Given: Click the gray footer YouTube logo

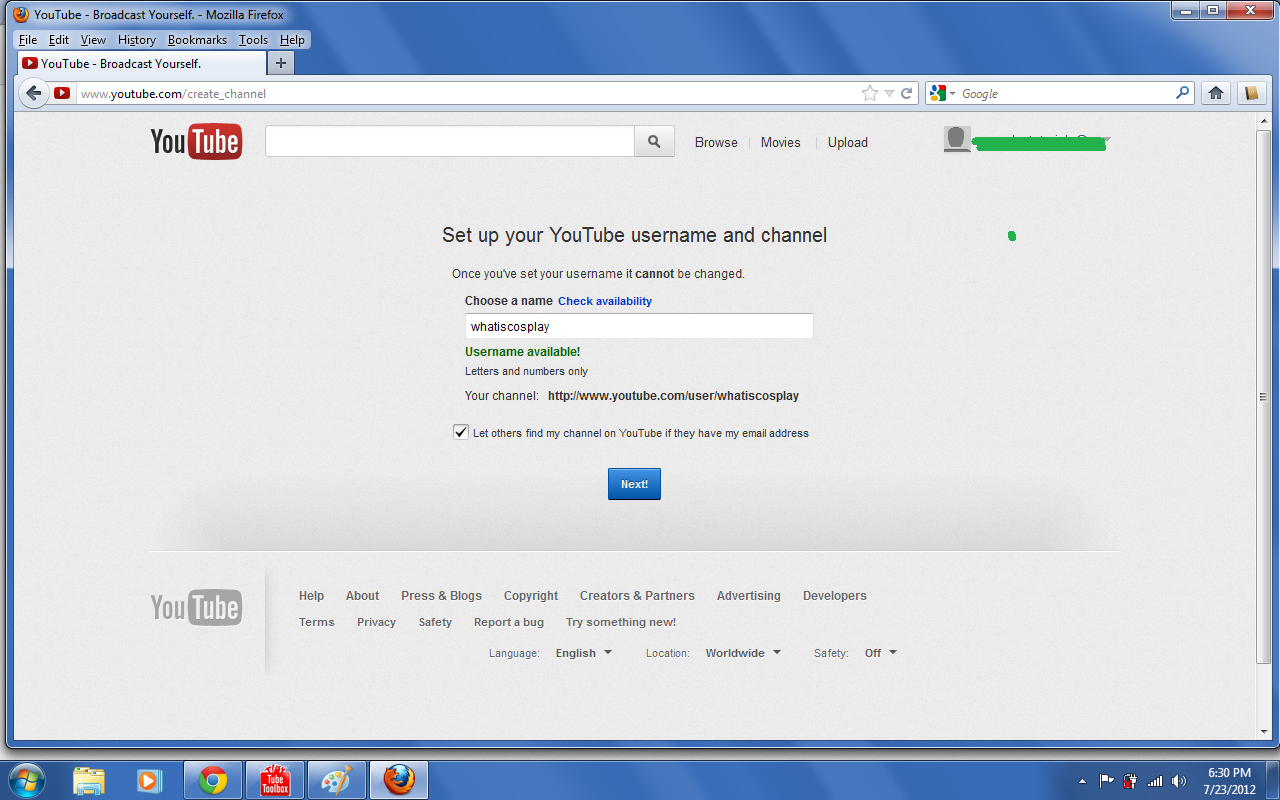Looking at the screenshot, I should 196,607.
